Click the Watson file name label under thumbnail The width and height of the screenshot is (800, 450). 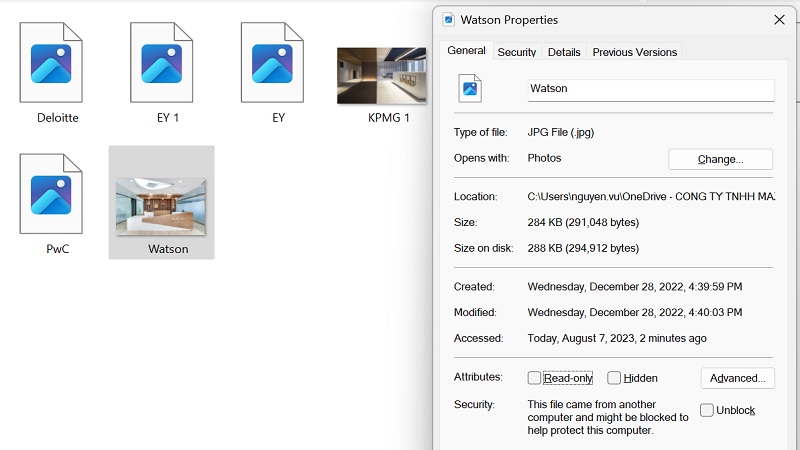click(x=168, y=249)
